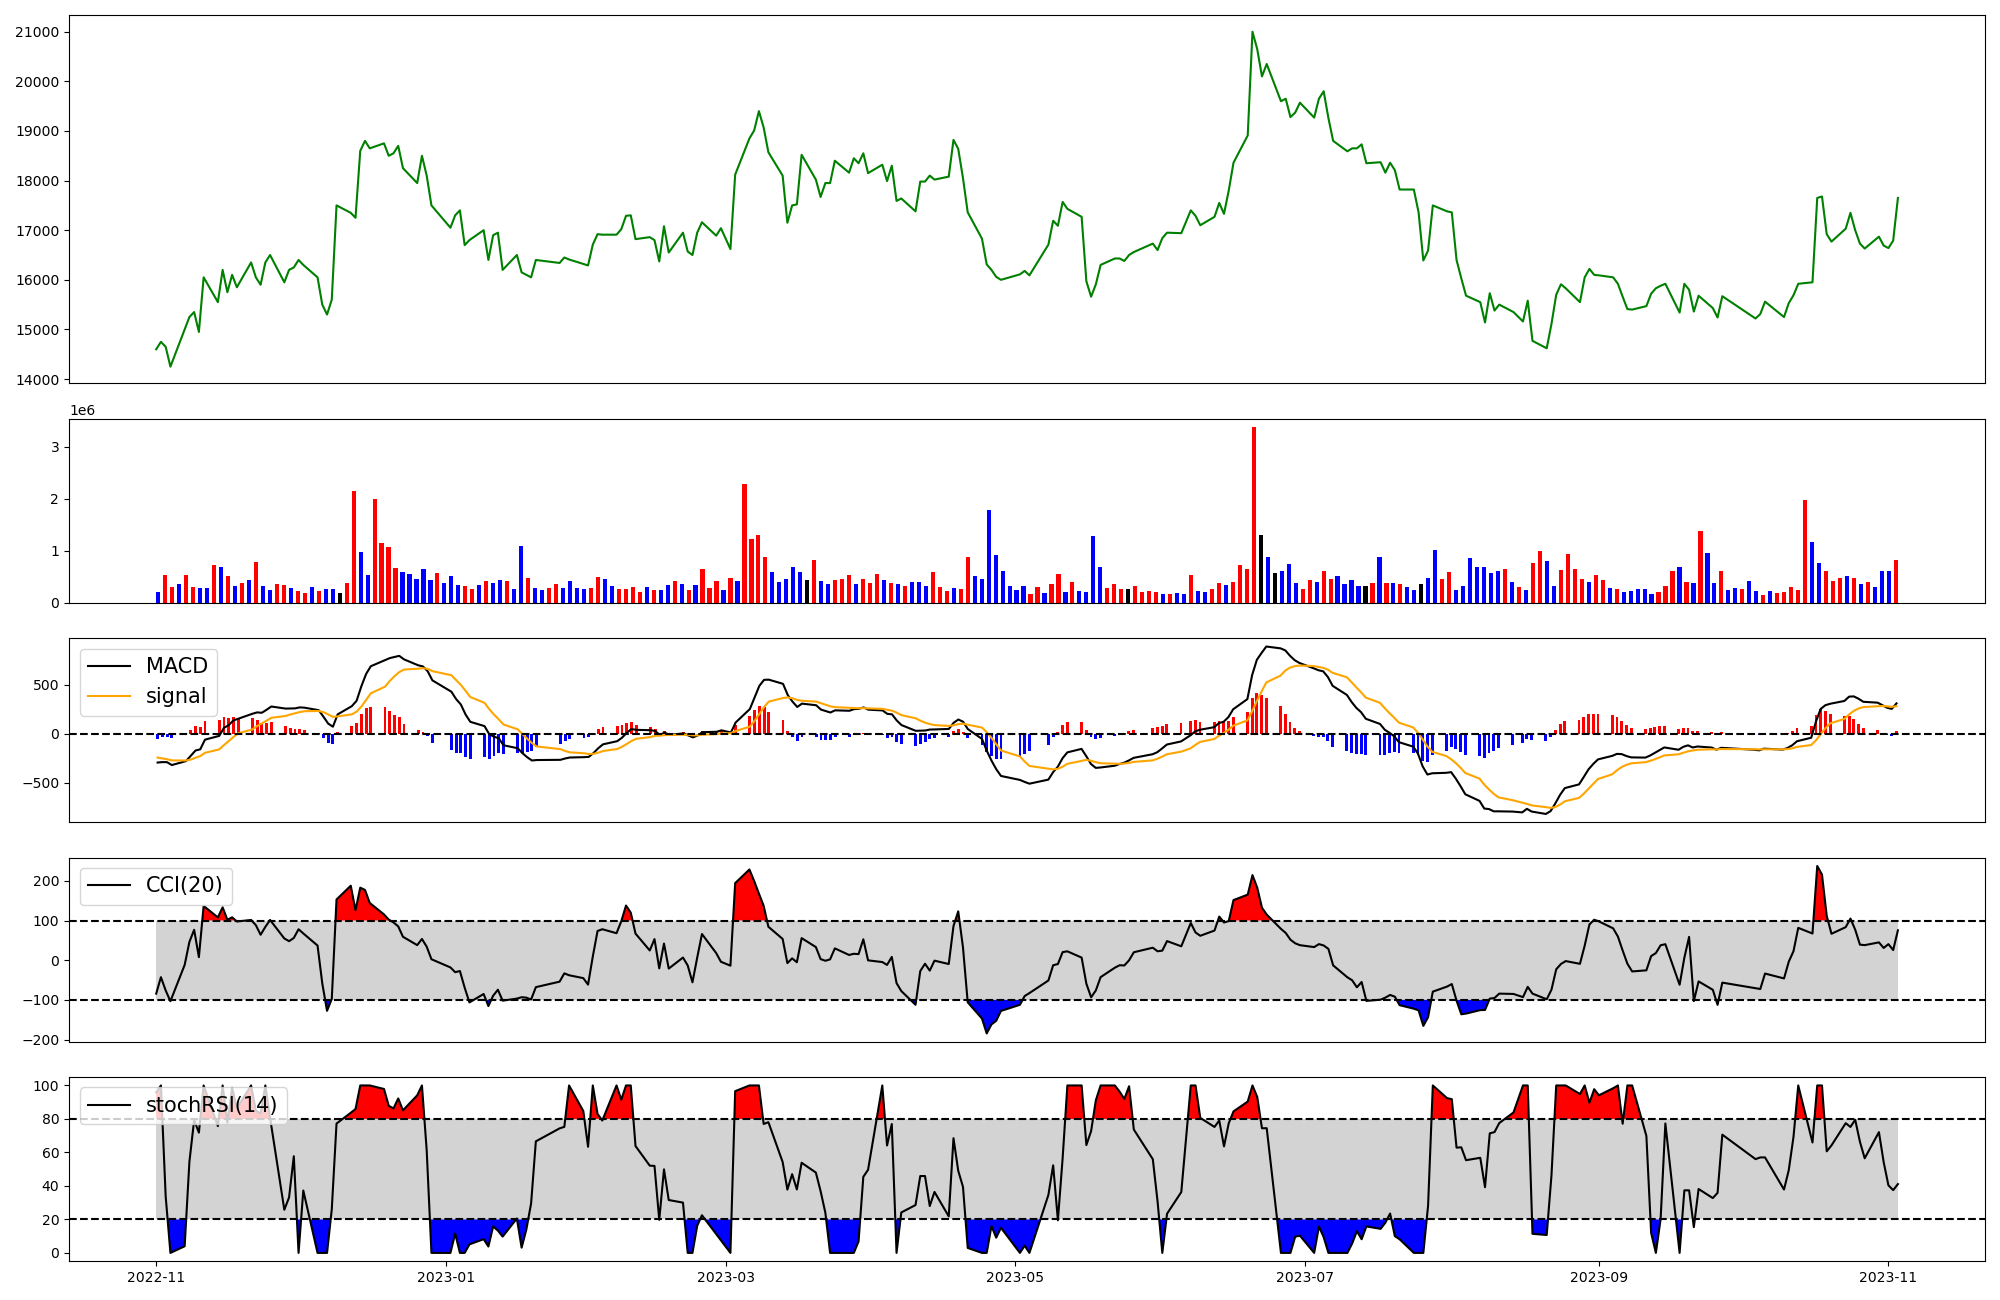
Task: Click the MACD legend label
Action: point(176,666)
